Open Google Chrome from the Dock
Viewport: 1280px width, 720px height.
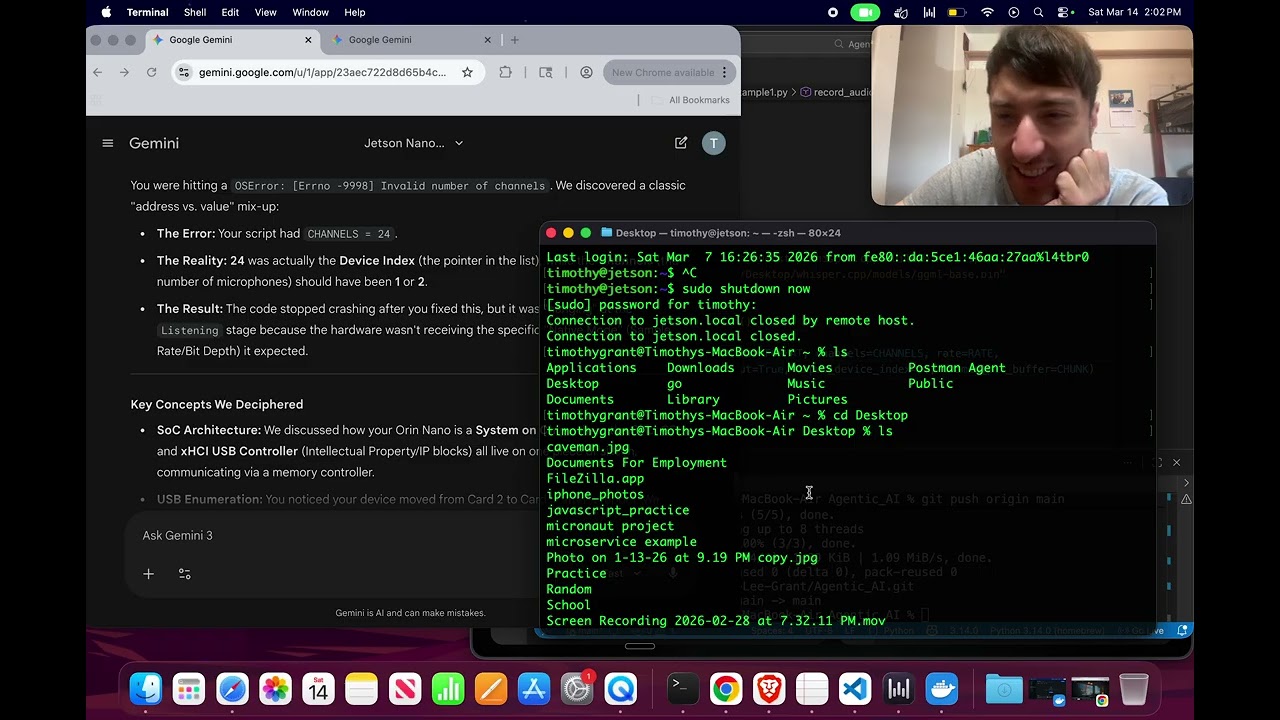pos(726,689)
